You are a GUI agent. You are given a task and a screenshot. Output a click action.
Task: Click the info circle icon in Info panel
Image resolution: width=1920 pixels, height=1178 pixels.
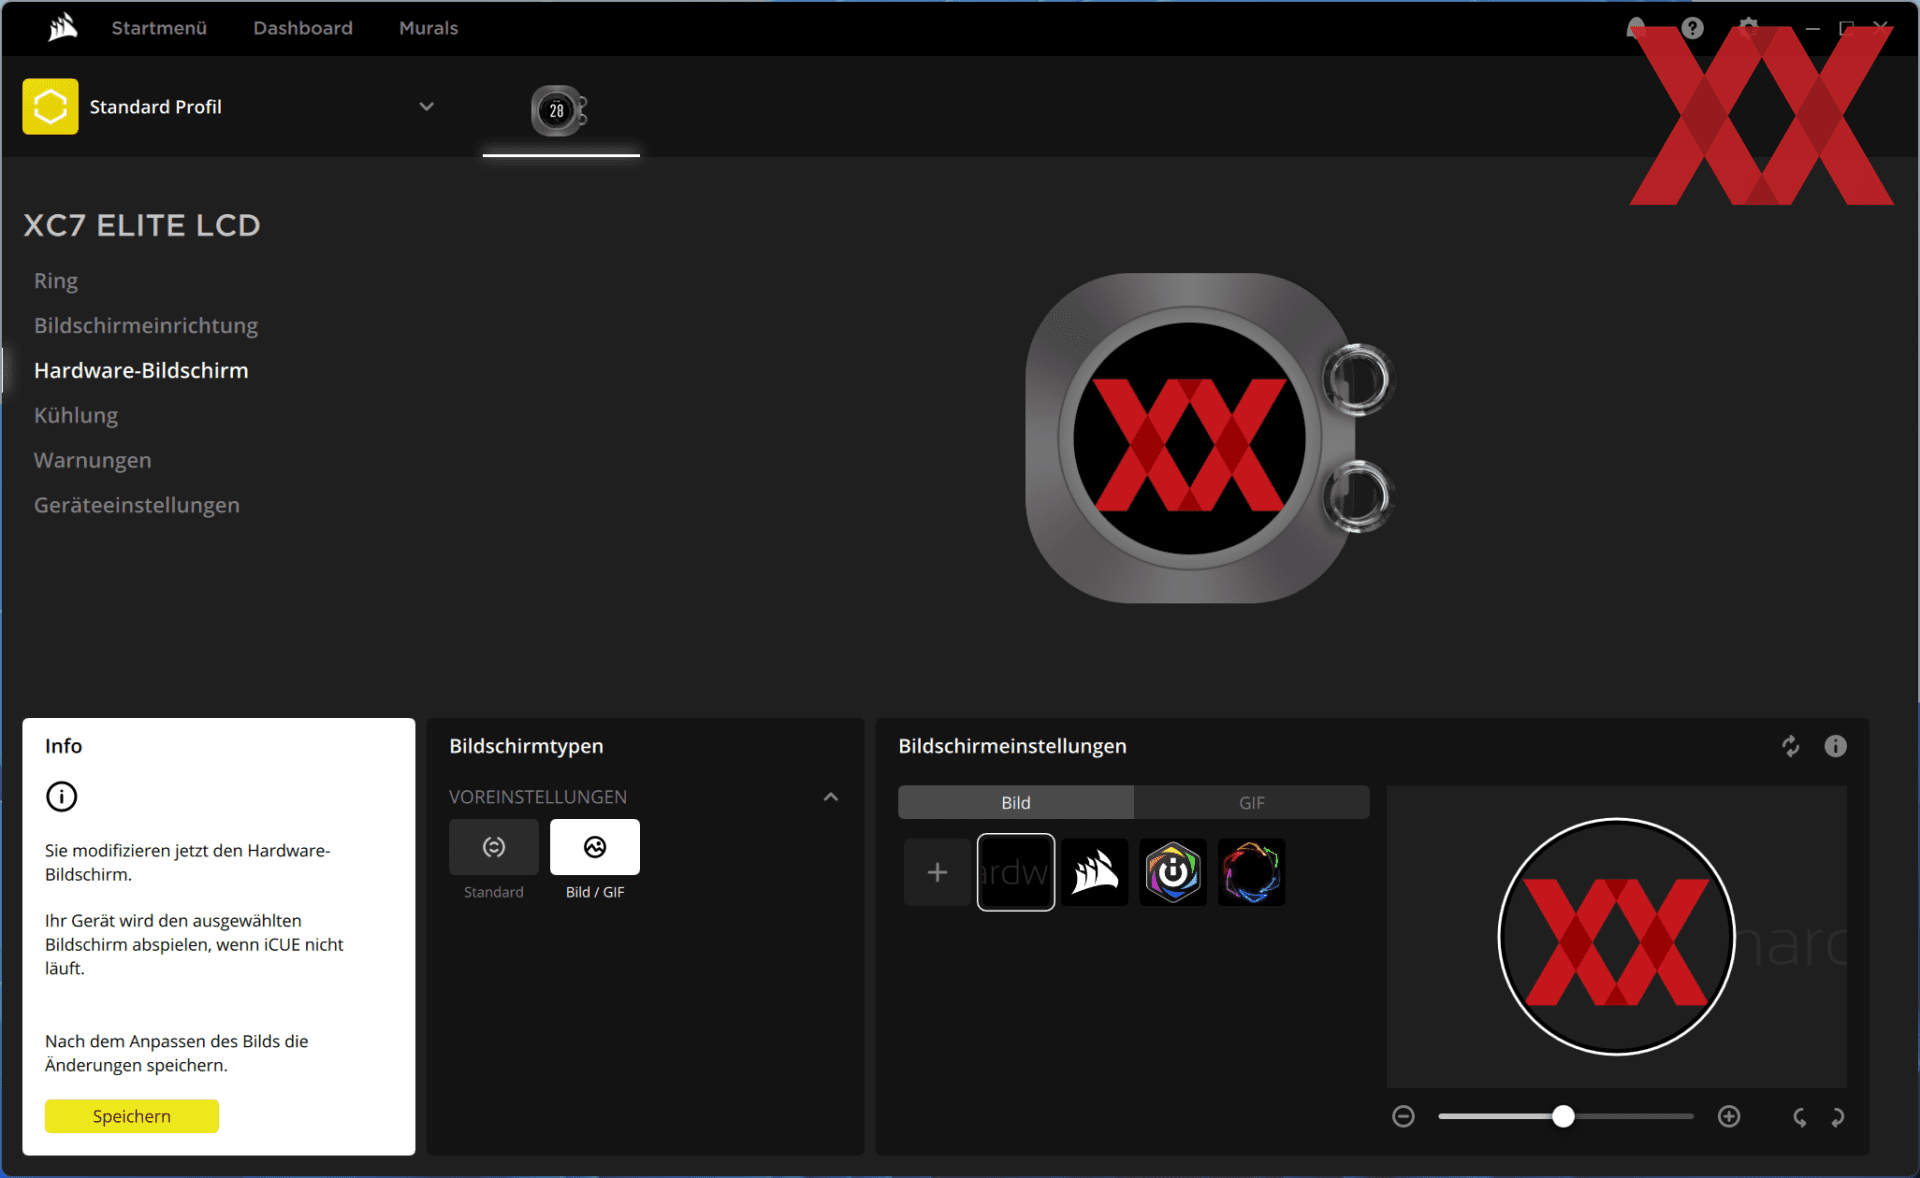[x=61, y=797]
